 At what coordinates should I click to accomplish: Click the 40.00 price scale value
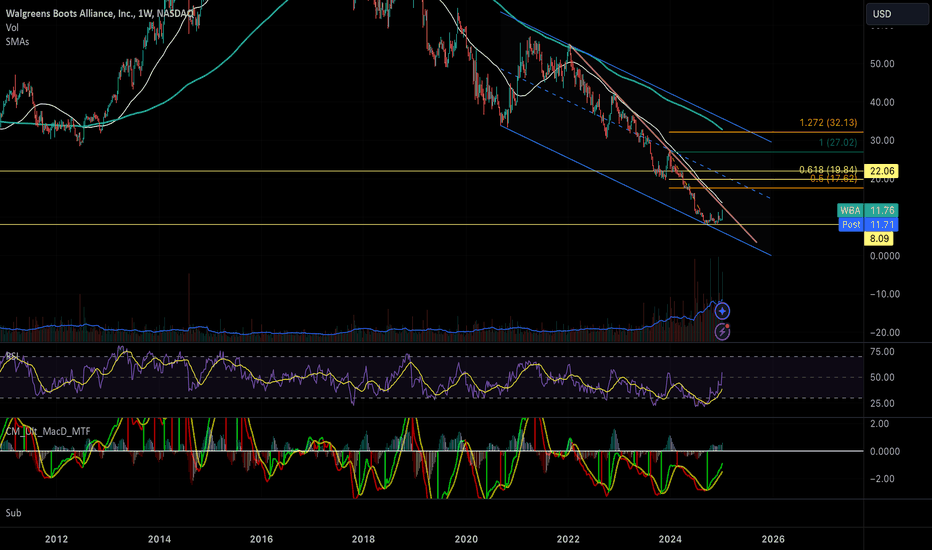(882, 102)
